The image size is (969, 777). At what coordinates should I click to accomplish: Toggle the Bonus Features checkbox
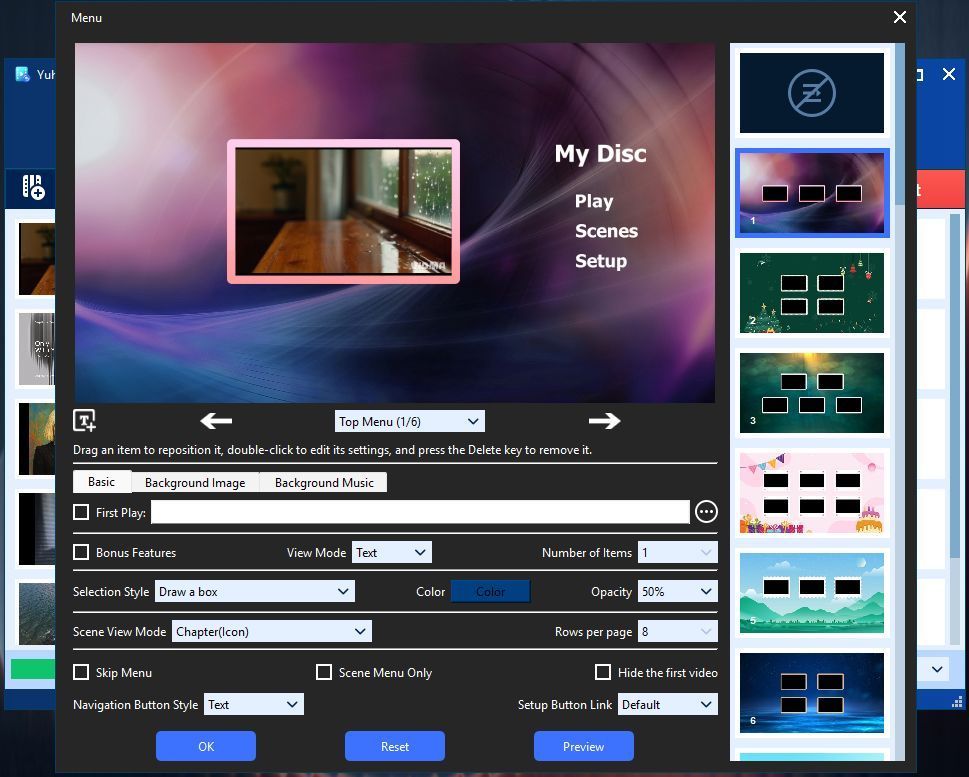tap(81, 552)
